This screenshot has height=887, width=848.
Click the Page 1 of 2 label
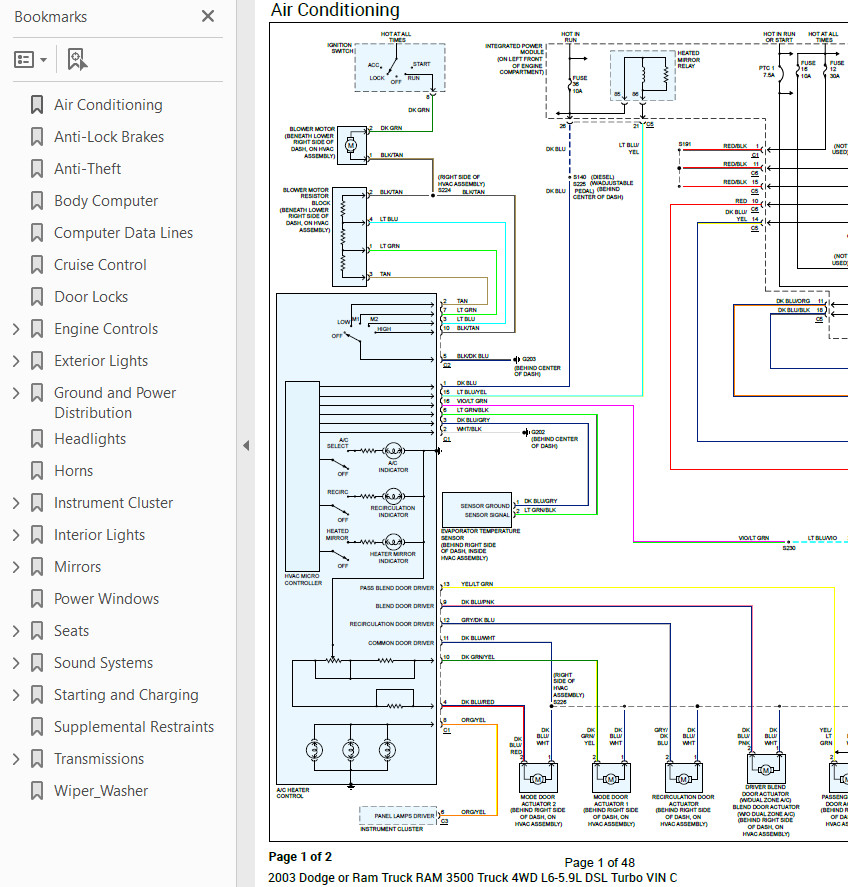tap(300, 857)
